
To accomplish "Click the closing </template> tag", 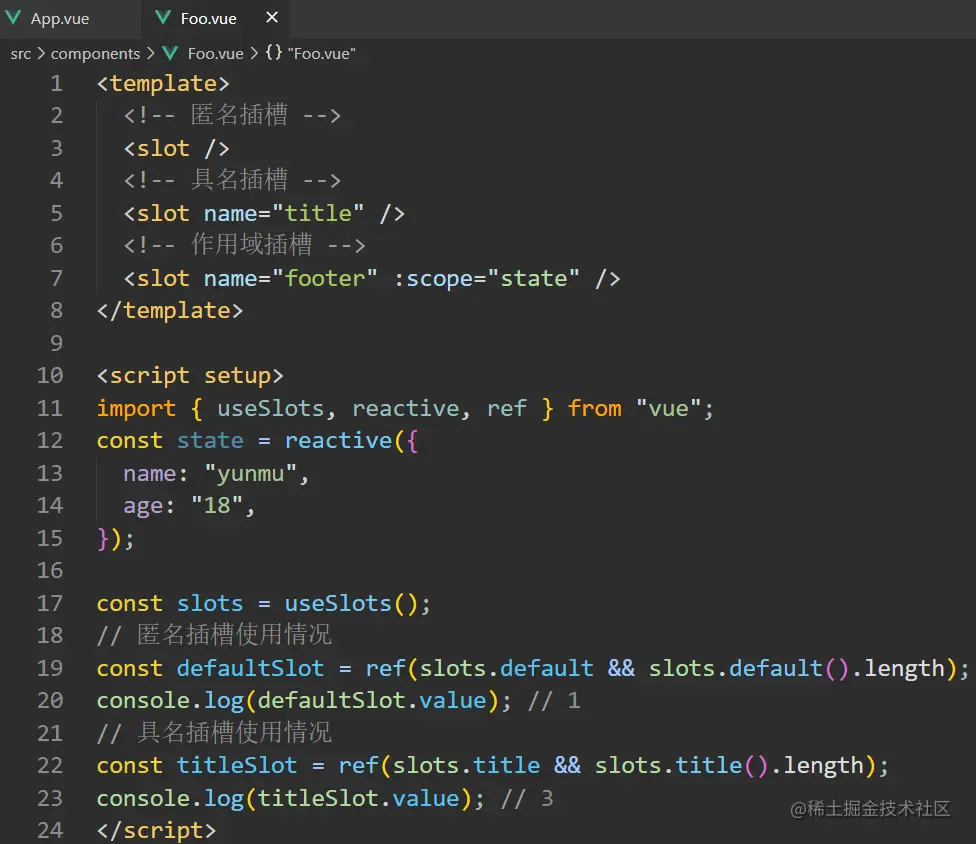I will (170, 311).
